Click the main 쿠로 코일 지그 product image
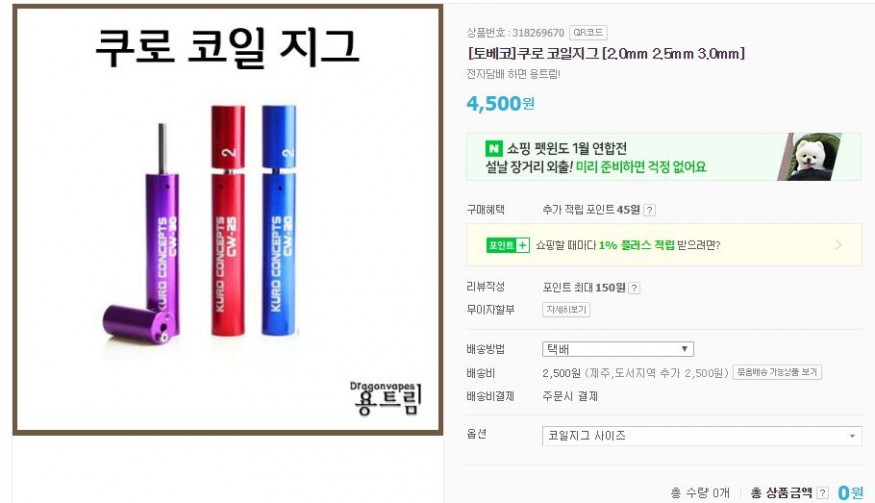The image size is (875, 503). pos(228,219)
